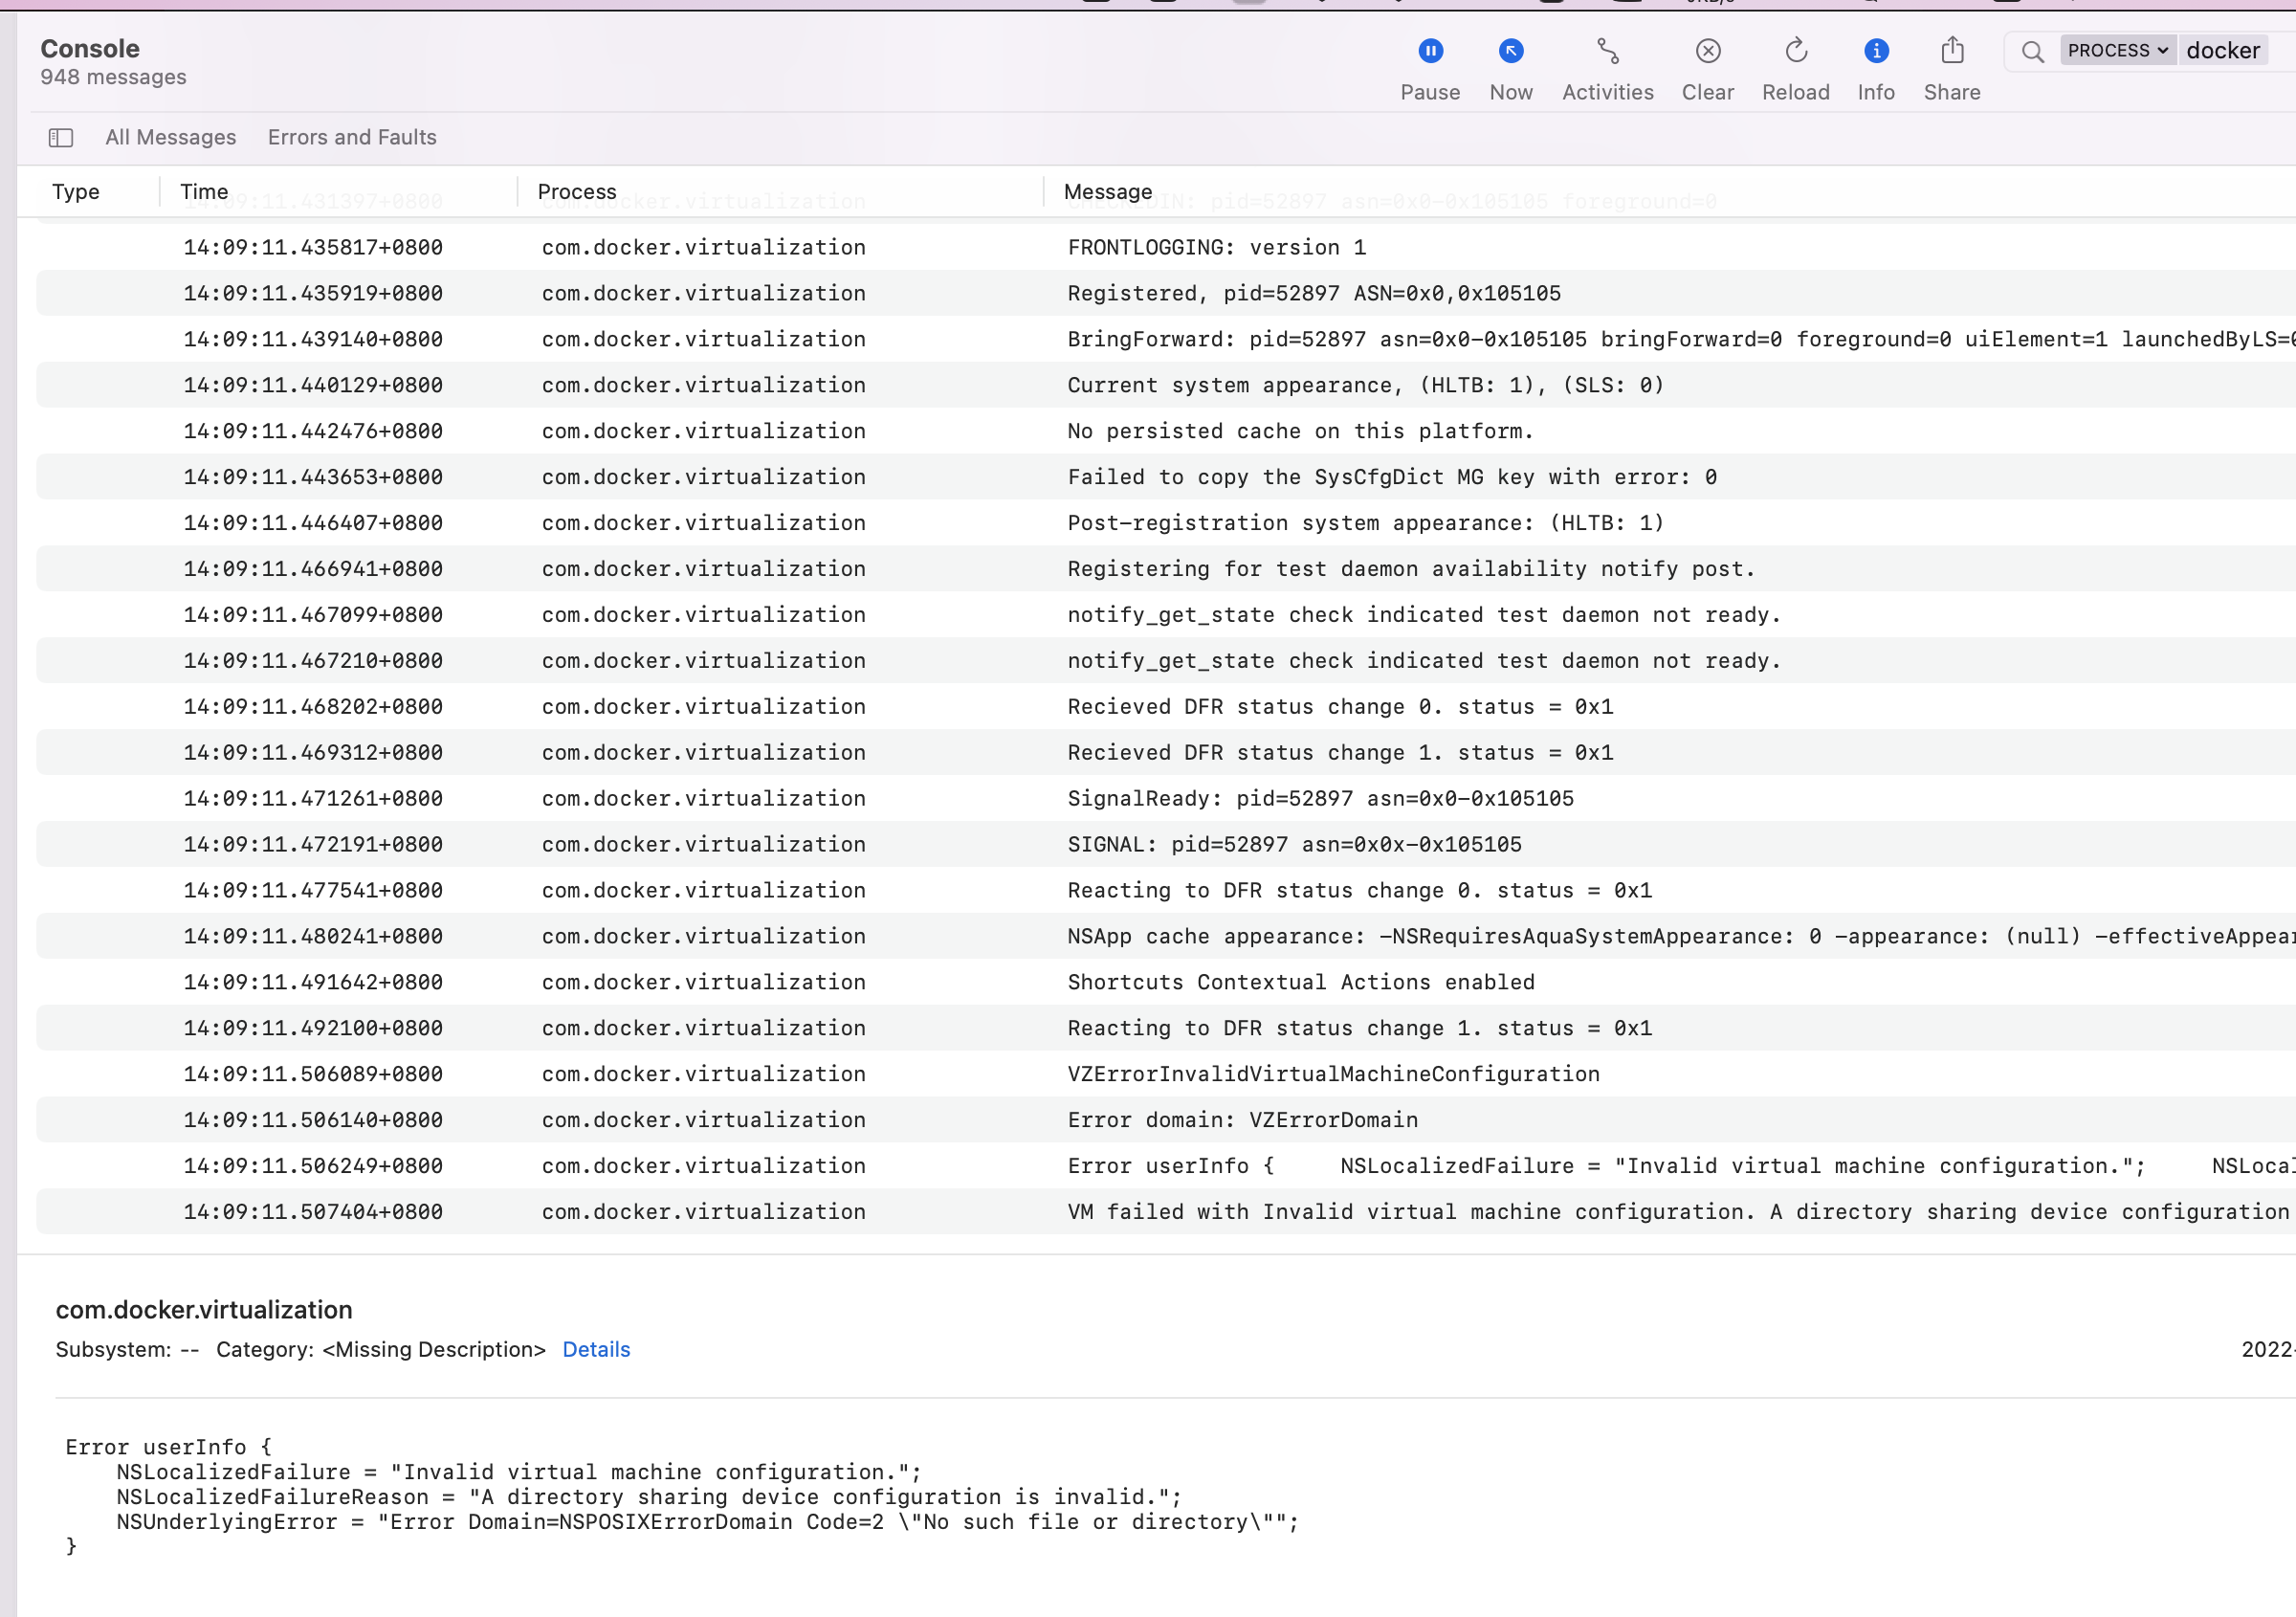This screenshot has width=2296, height=1617.
Task: Click NSLocalizedFailureReason line in detail pane
Action: click(649, 1497)
